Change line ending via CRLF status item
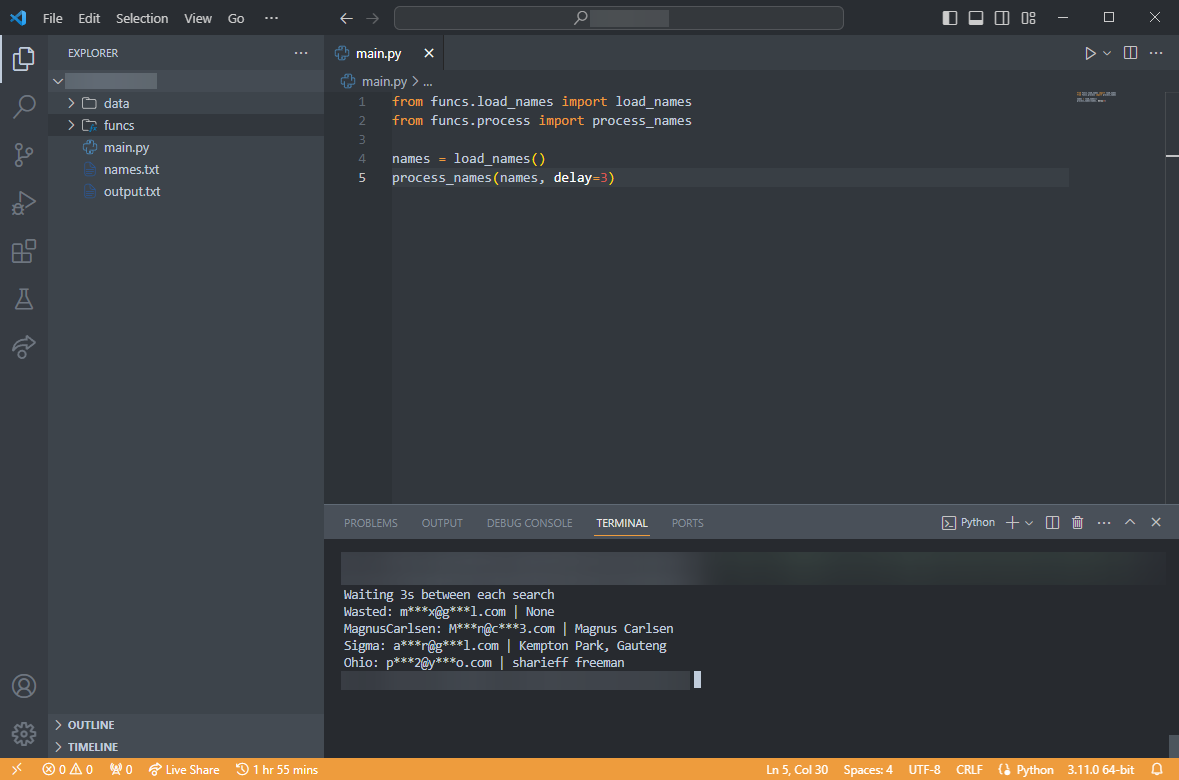1179x780 pixels. [x=969, y=769]
